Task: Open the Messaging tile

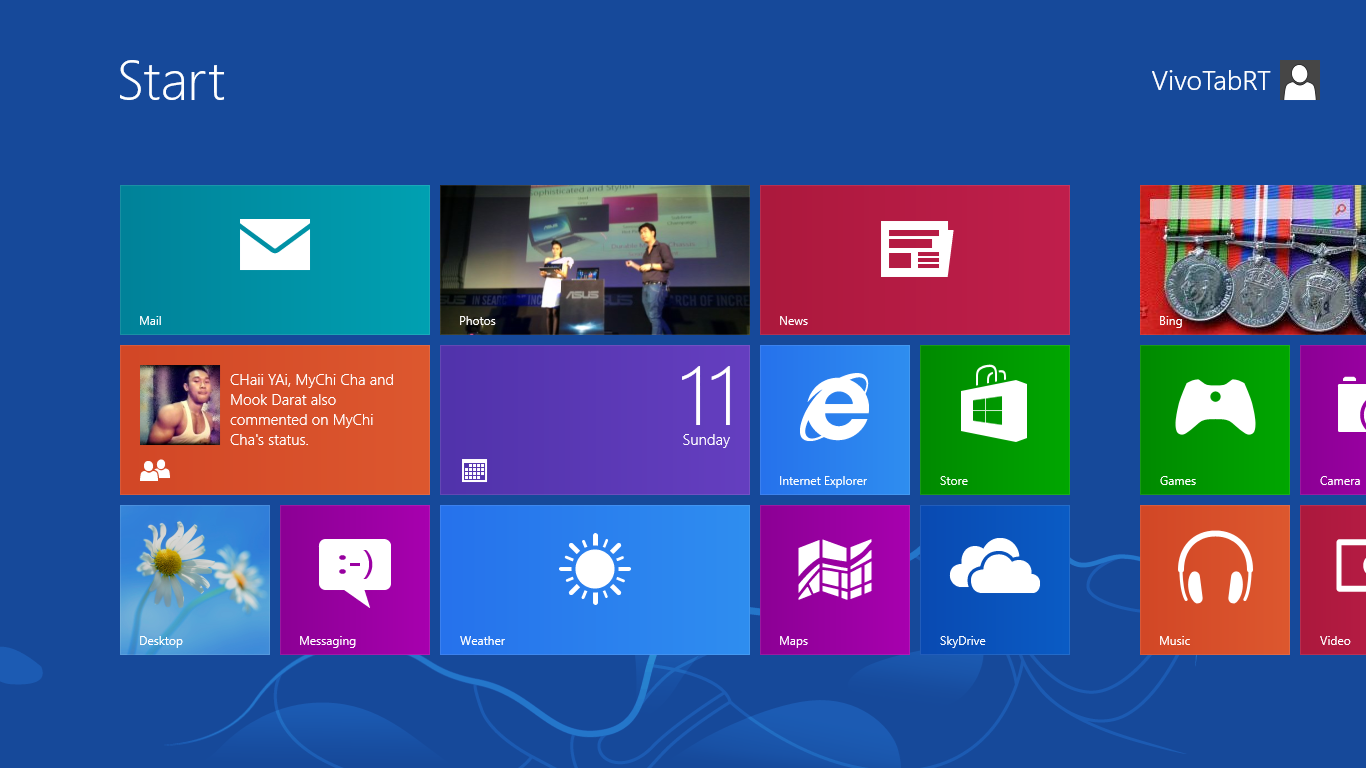Action: pos(355,580)
